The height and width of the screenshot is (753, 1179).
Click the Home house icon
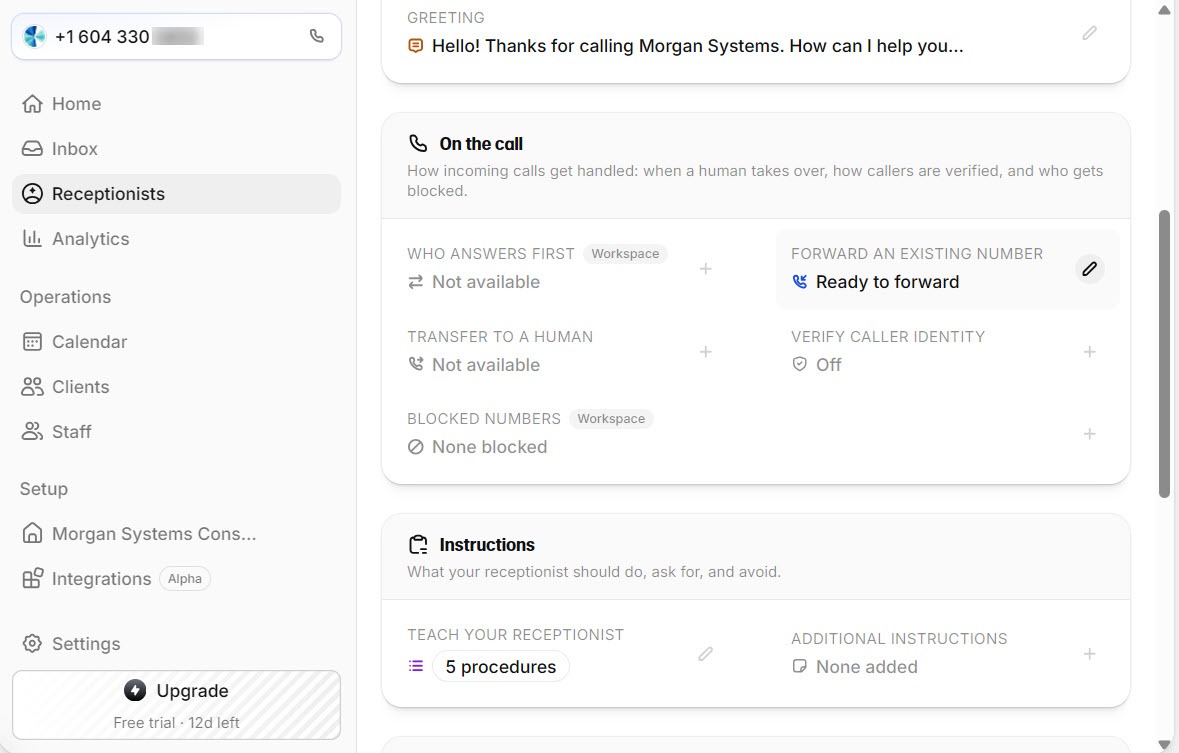32,104
